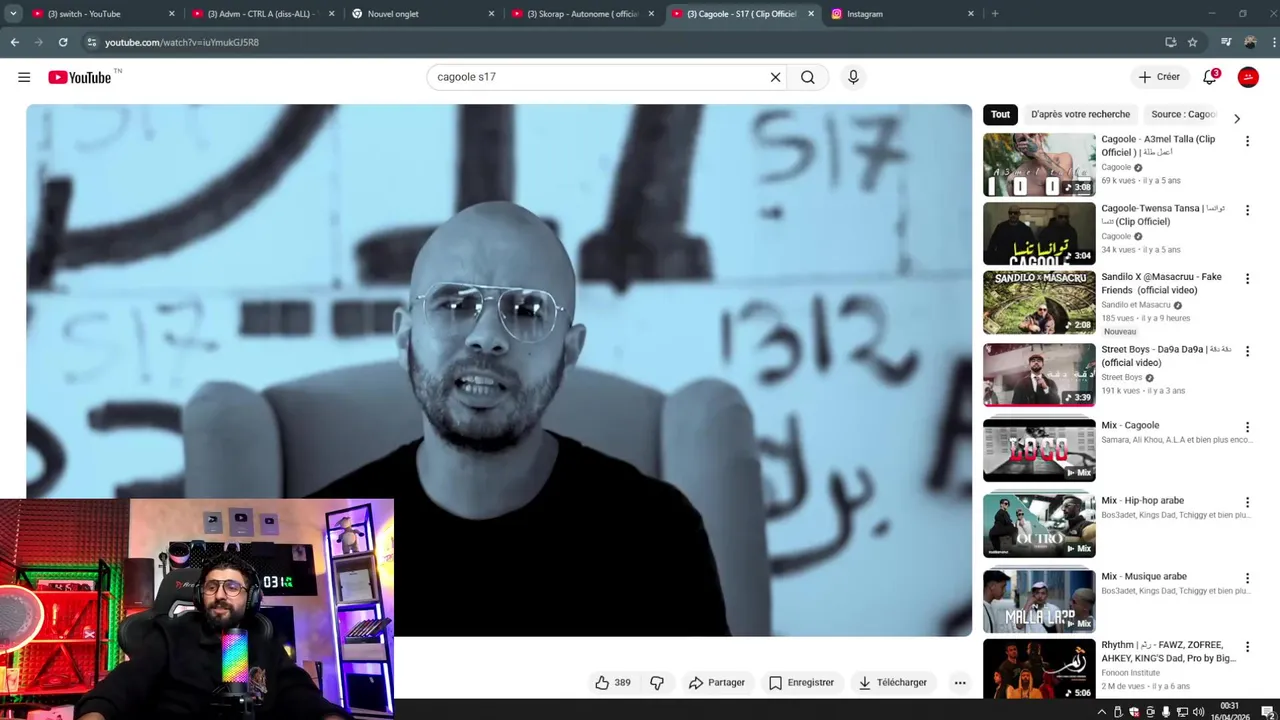Viewport: 1280px width, 720px height.
Task: Open the Street Boys channel name
Action: click(x=1121, y=378)
